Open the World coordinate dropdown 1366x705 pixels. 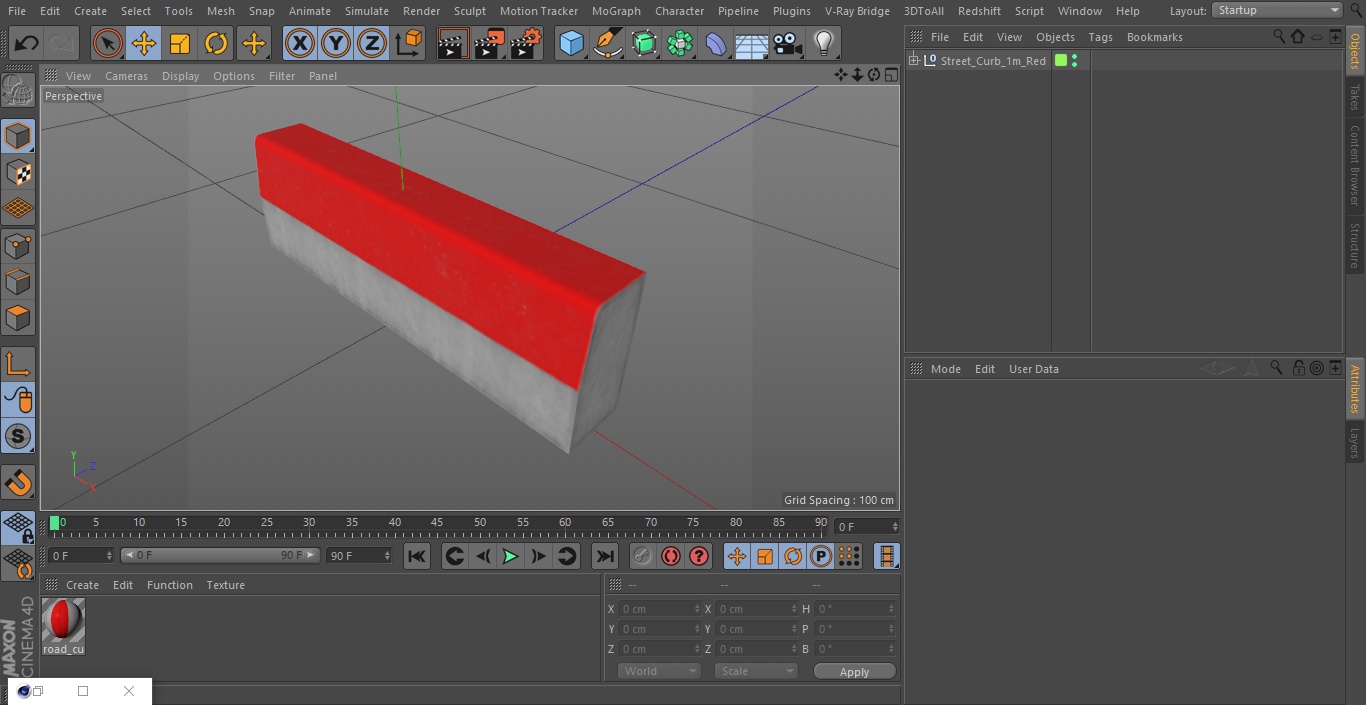point(659,671)
